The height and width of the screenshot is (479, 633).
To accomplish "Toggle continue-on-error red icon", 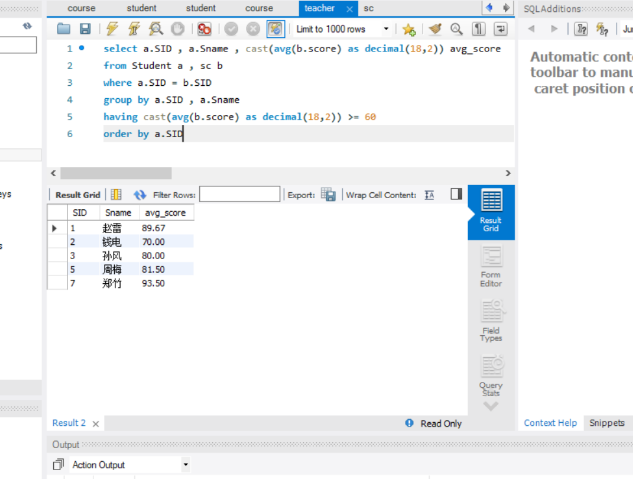I will pos(204,29).
